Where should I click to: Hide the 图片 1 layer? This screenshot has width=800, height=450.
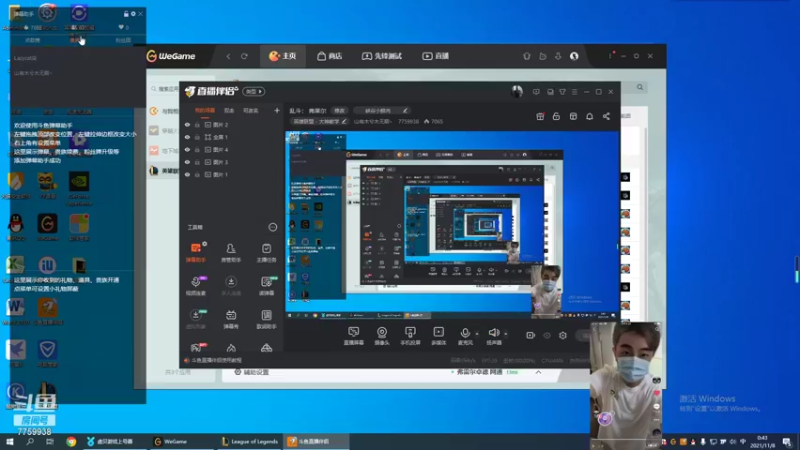click(187, 174)
